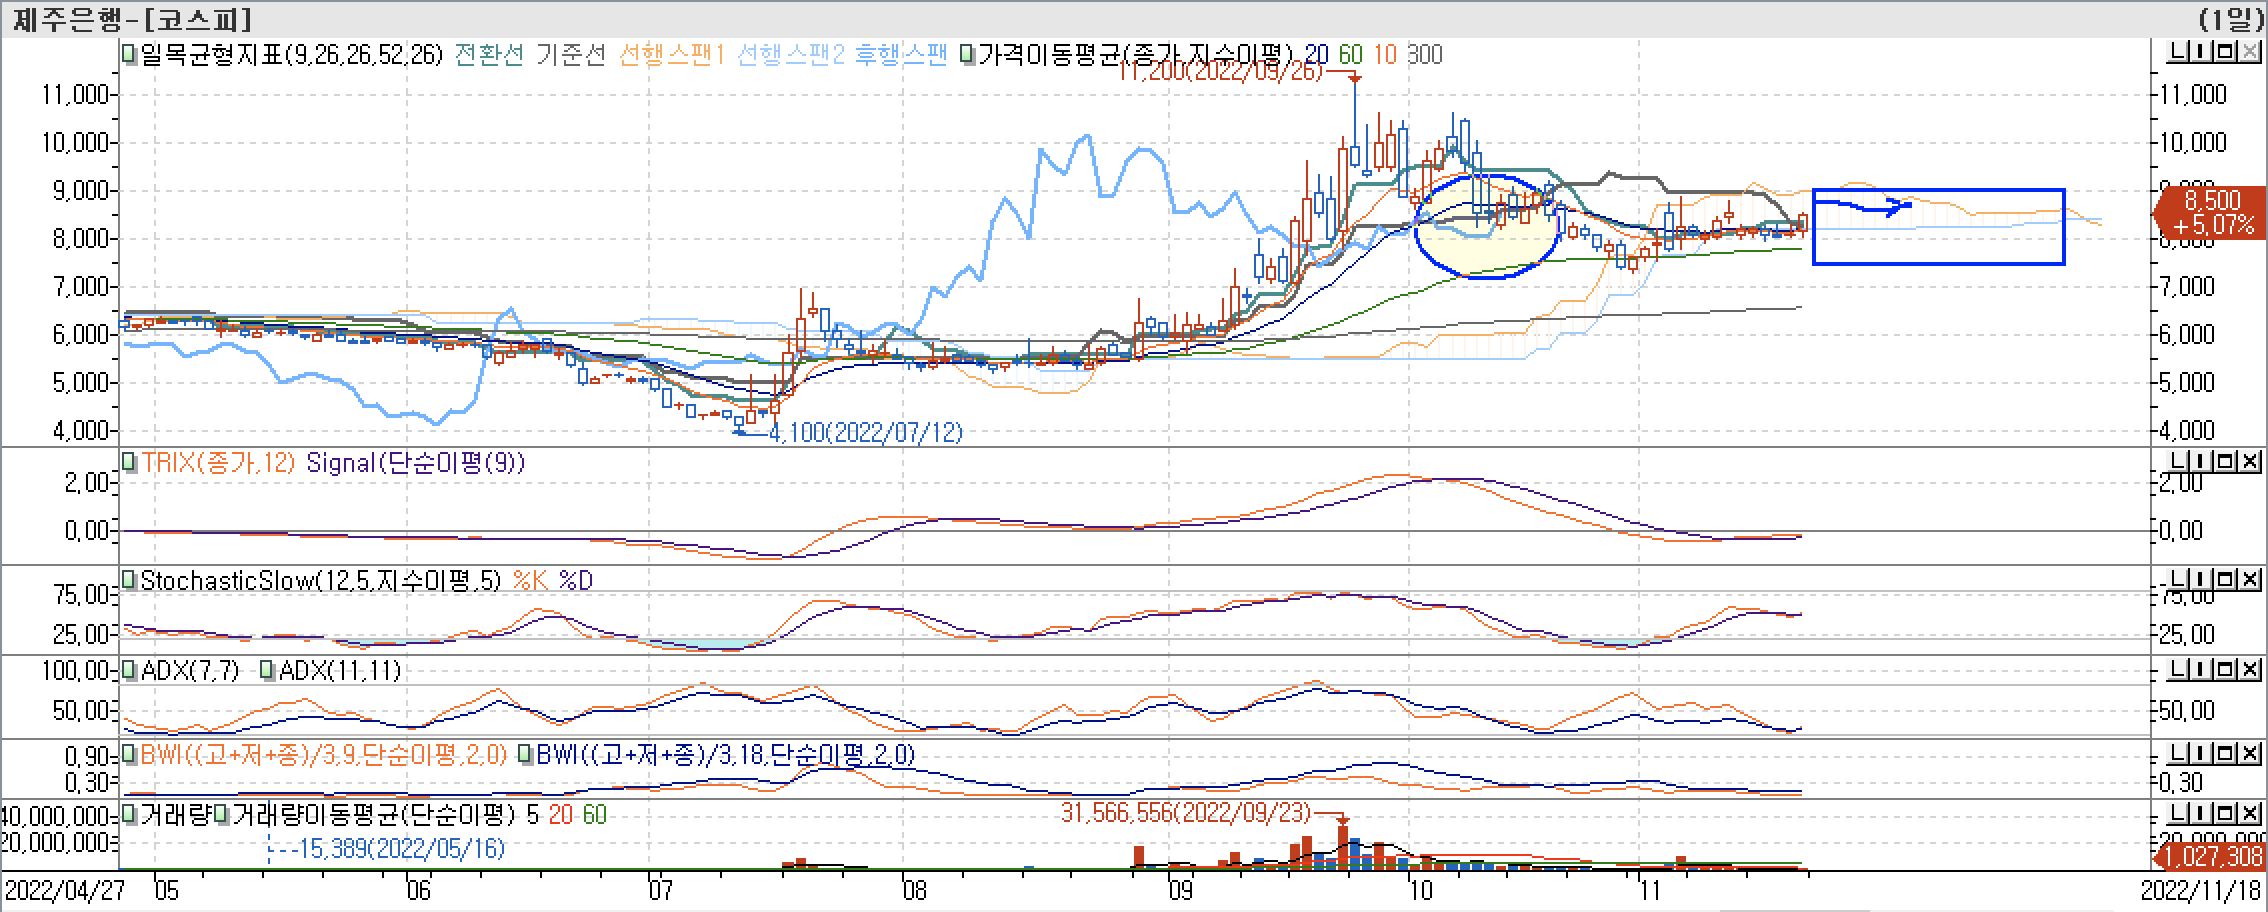Viewport: 2268px width, 912px height.
Task: Toggle the 일목균형지표 indicator marker box
Action: point(129,54)
